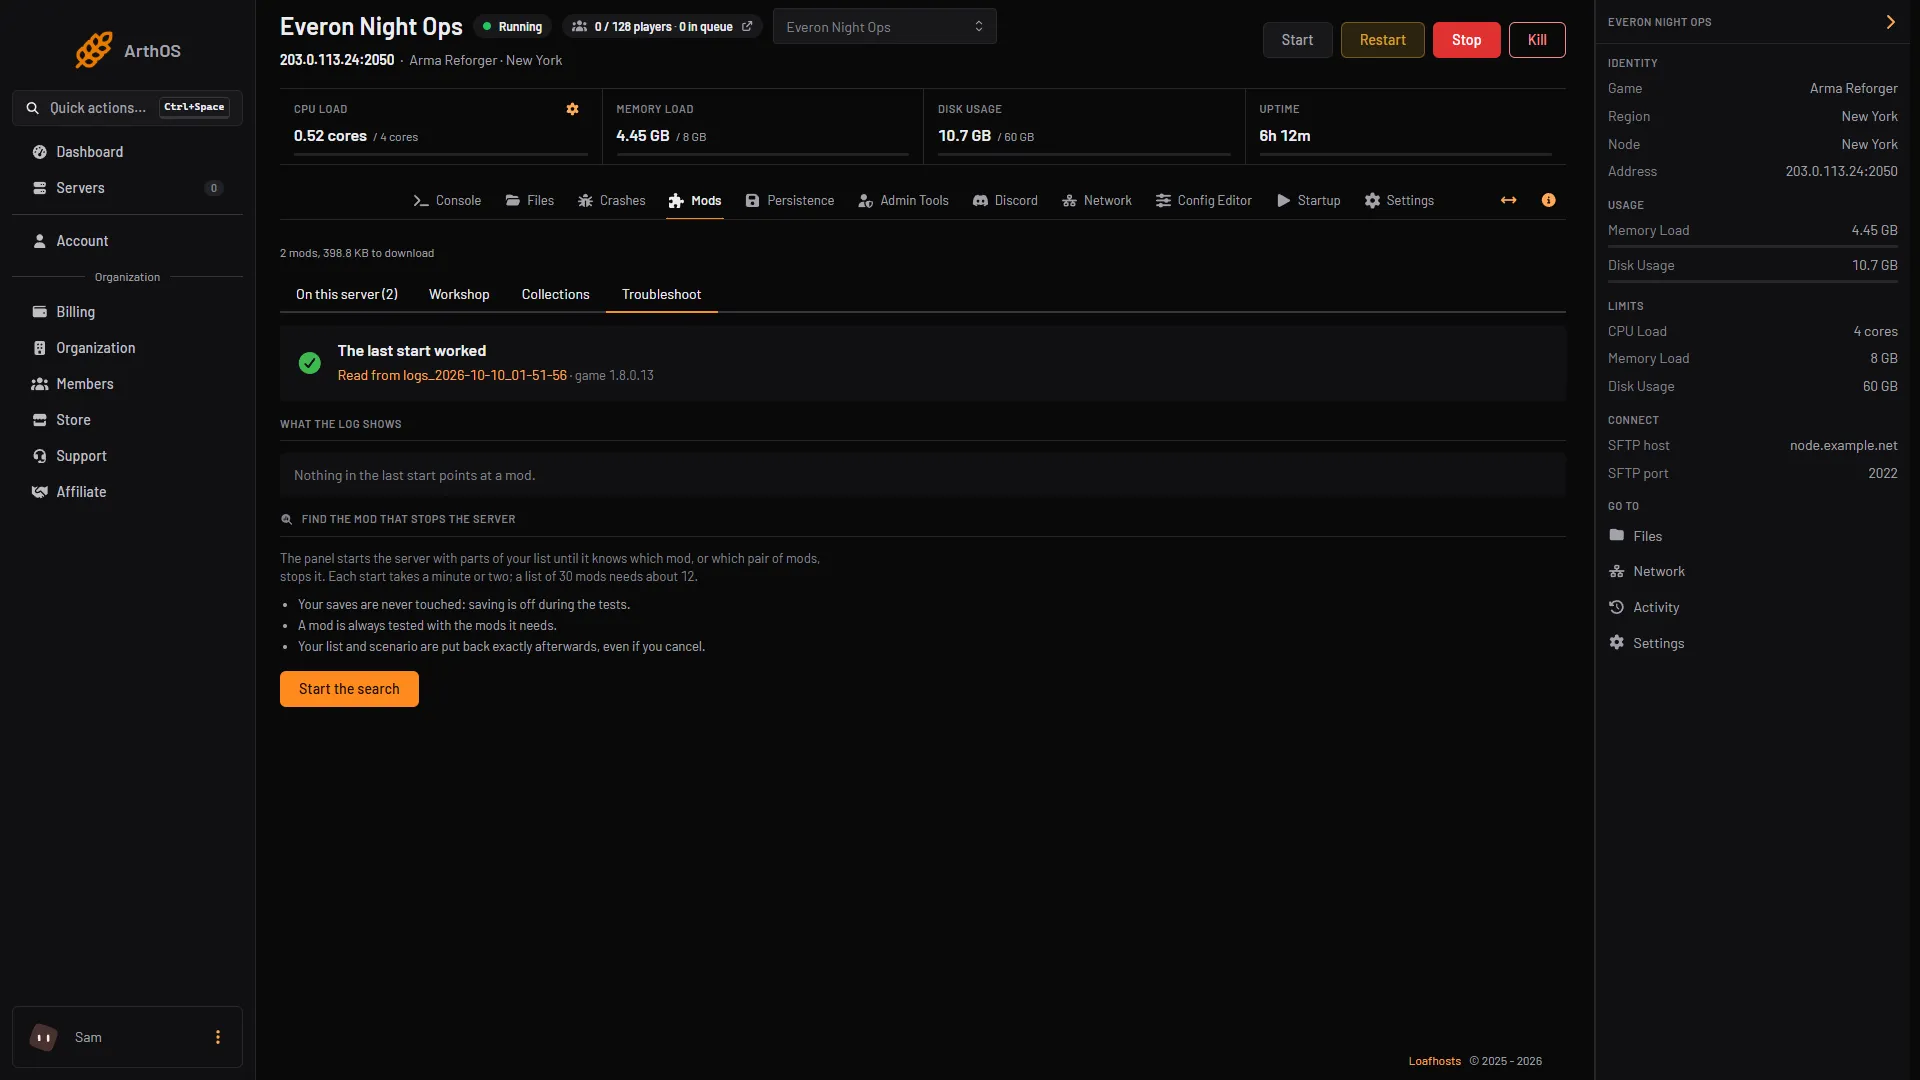Go to Dashboard in the sidebar
1920x1080 pixels.
click(127, 152)
